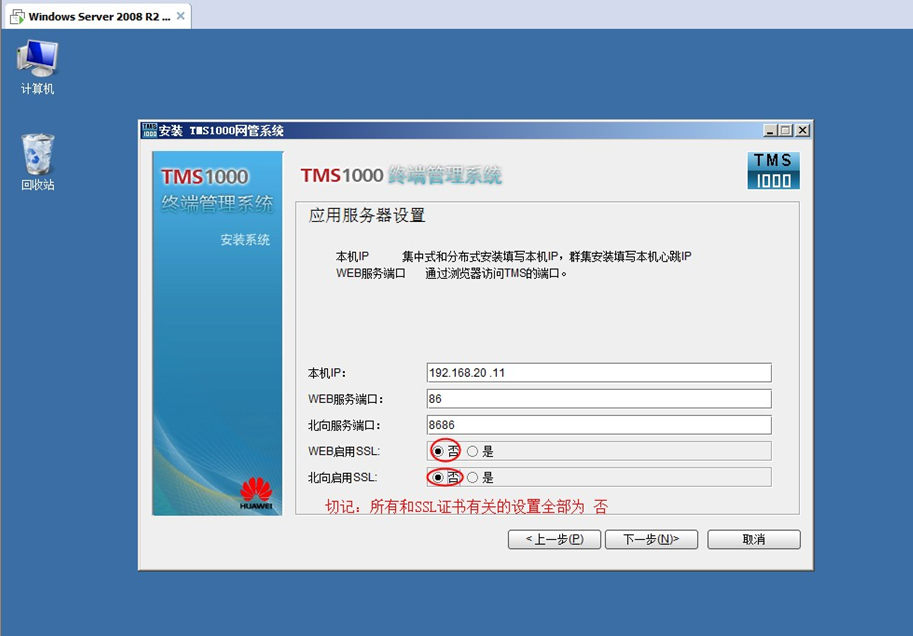Go back with the 上一步(P) button
Viewport: 913px width, 636px height.
click(554, 539)
